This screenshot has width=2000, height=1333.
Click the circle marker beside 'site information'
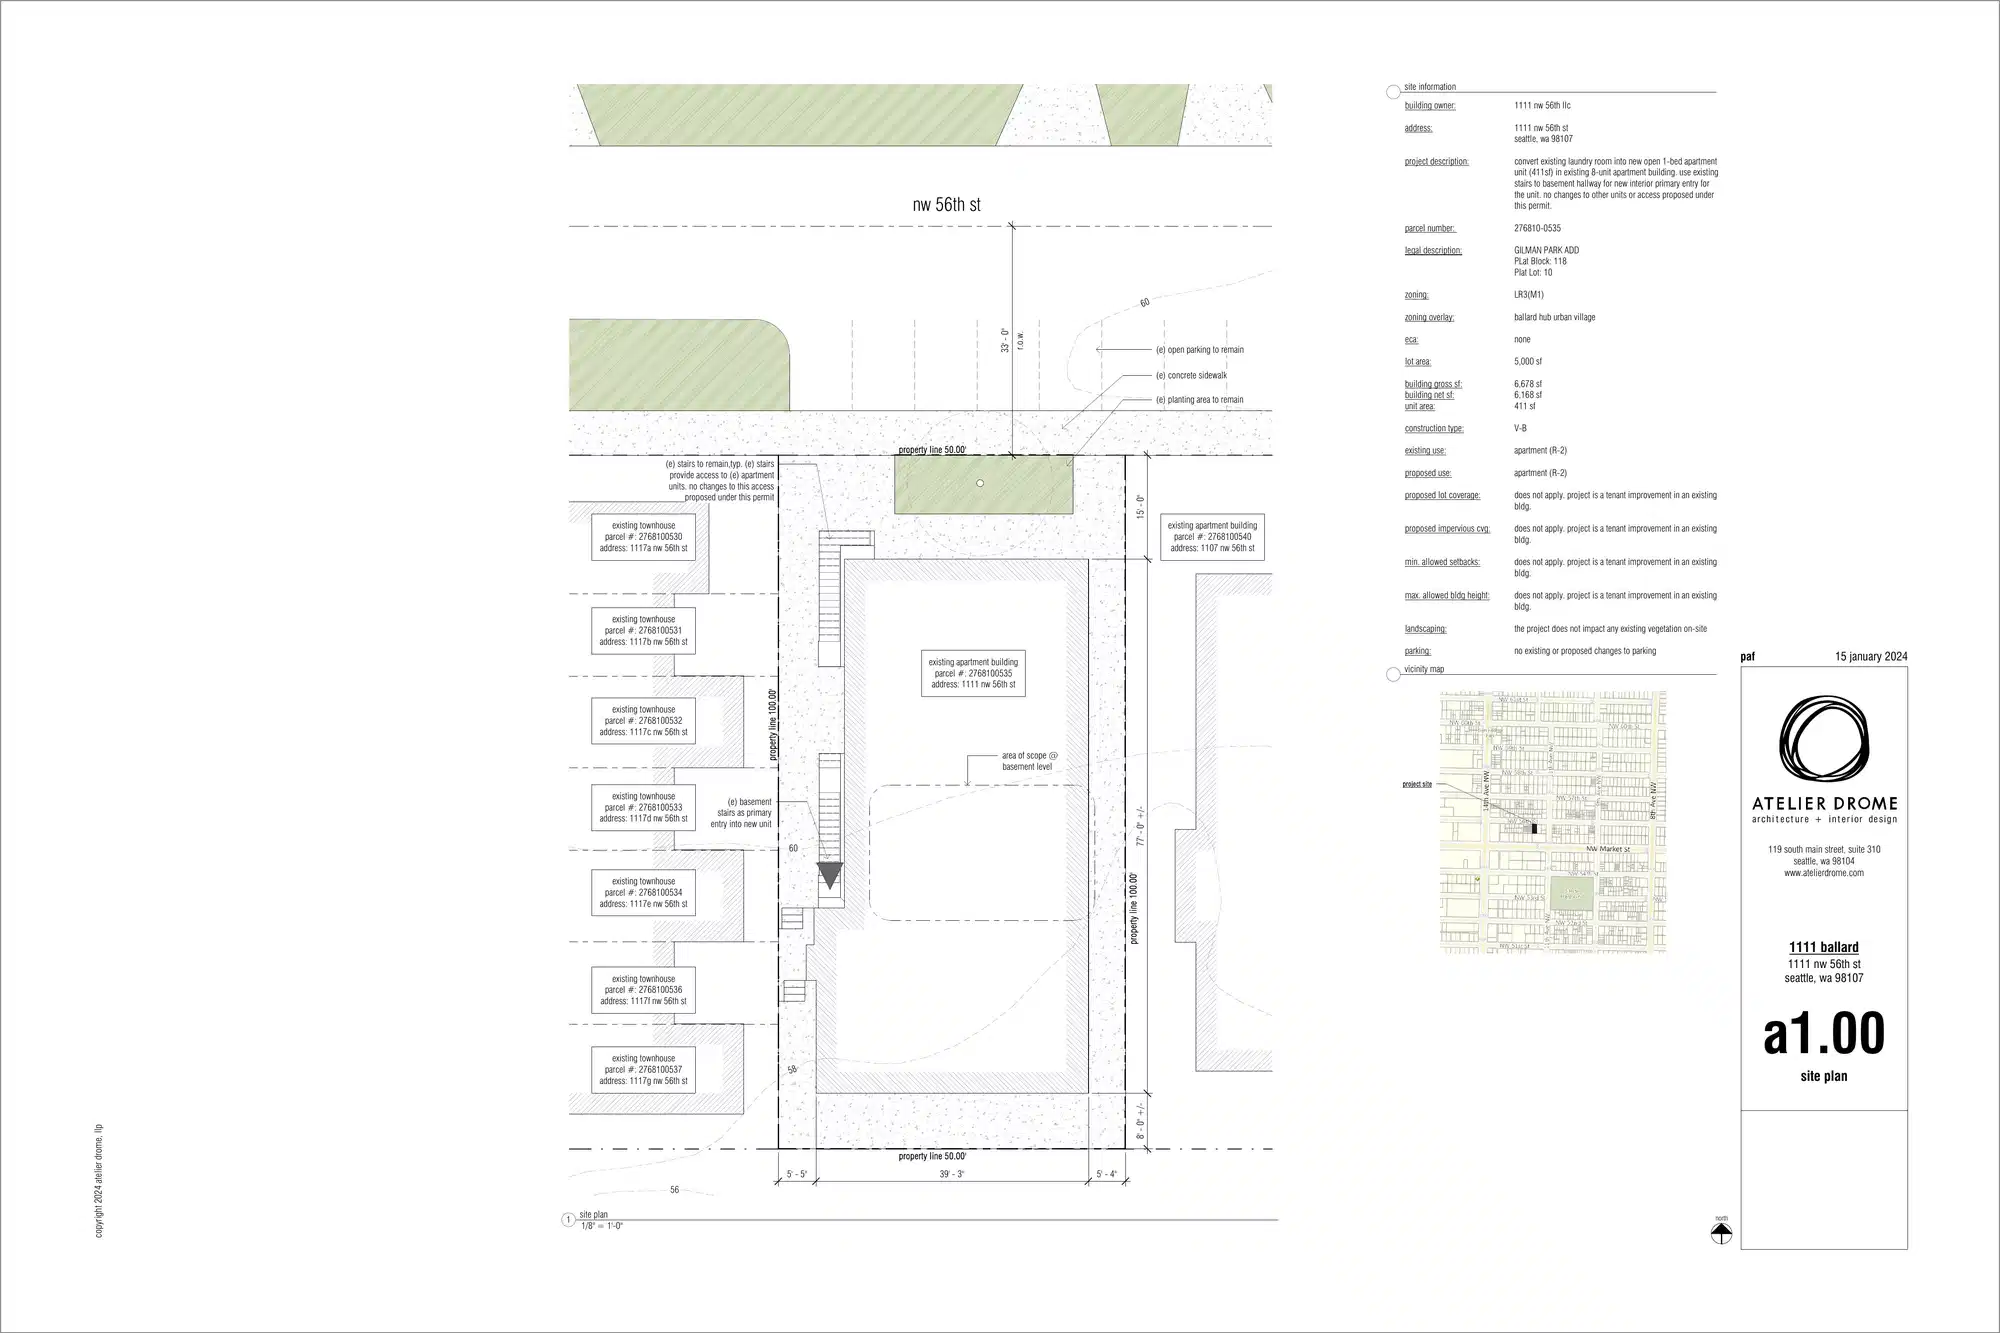pos(1393,92)
